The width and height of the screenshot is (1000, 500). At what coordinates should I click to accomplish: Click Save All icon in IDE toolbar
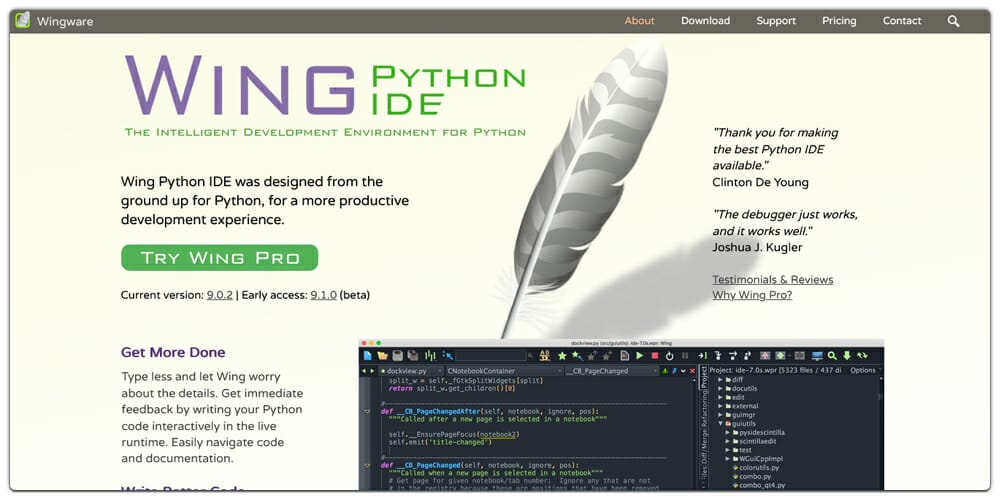[x=413, y=356]
